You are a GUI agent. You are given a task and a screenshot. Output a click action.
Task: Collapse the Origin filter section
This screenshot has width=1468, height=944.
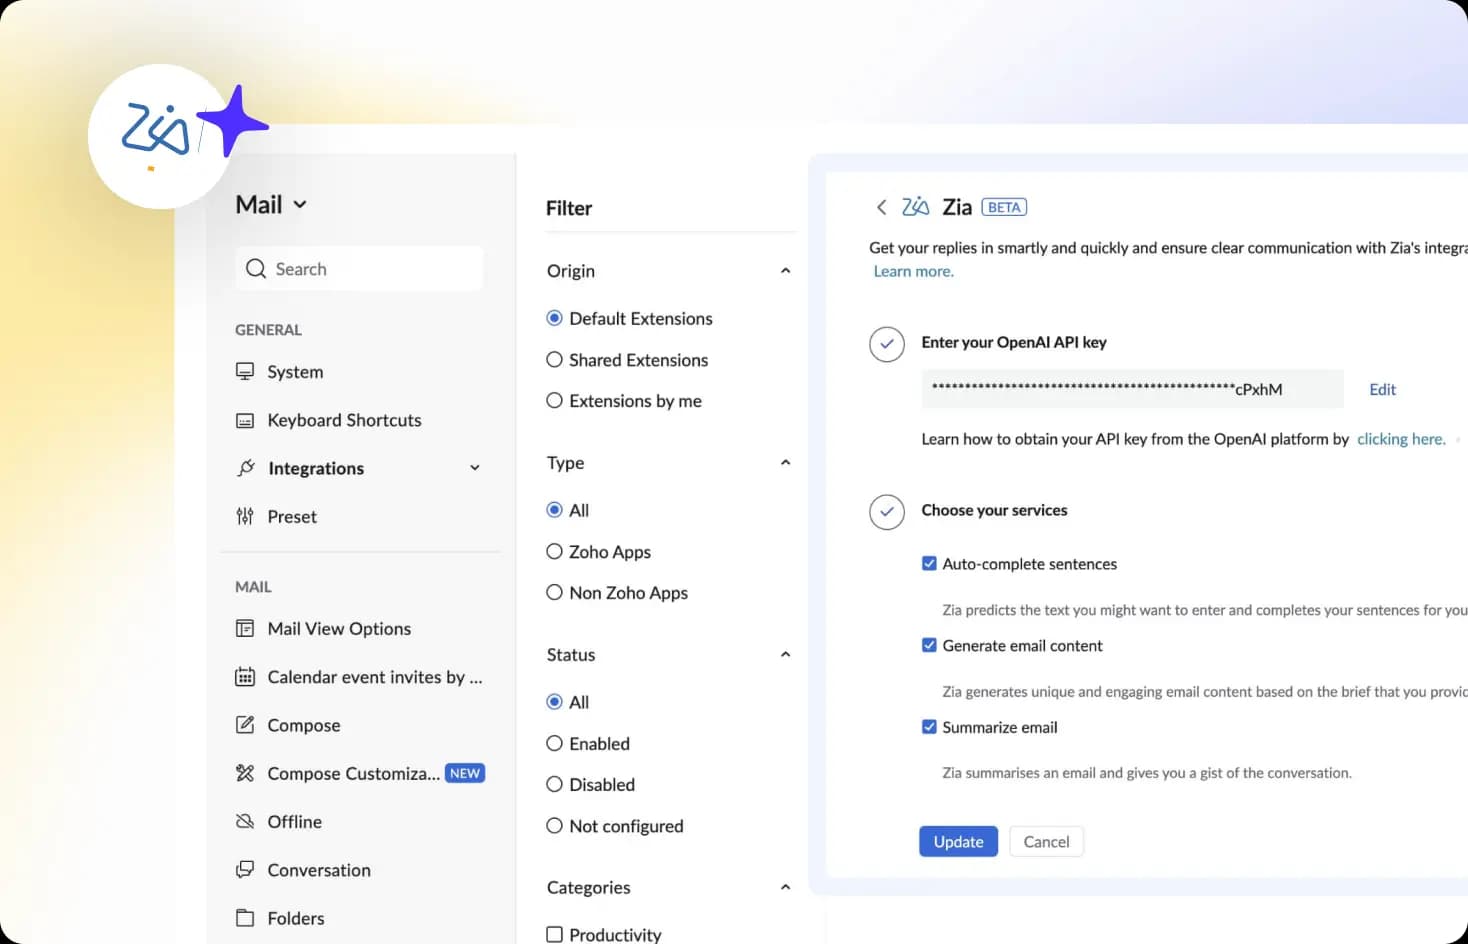785,271
